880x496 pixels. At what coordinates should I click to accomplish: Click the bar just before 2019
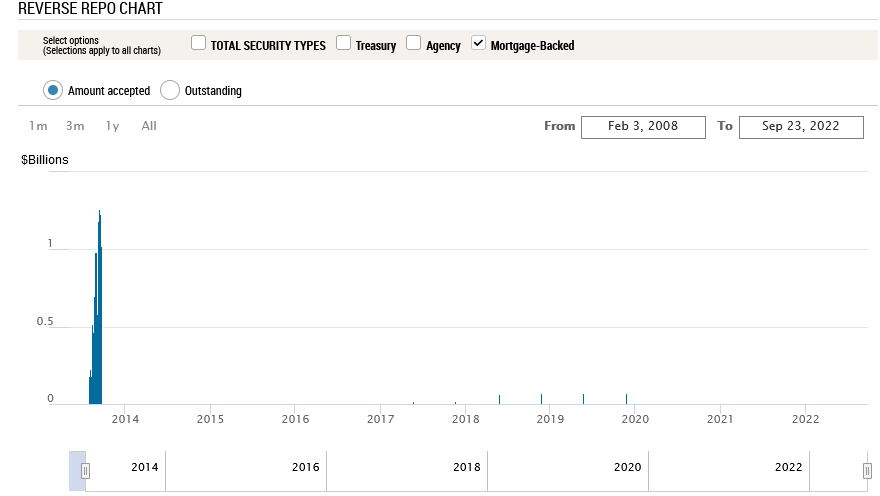pyautogui.click(x=542, y=399)
